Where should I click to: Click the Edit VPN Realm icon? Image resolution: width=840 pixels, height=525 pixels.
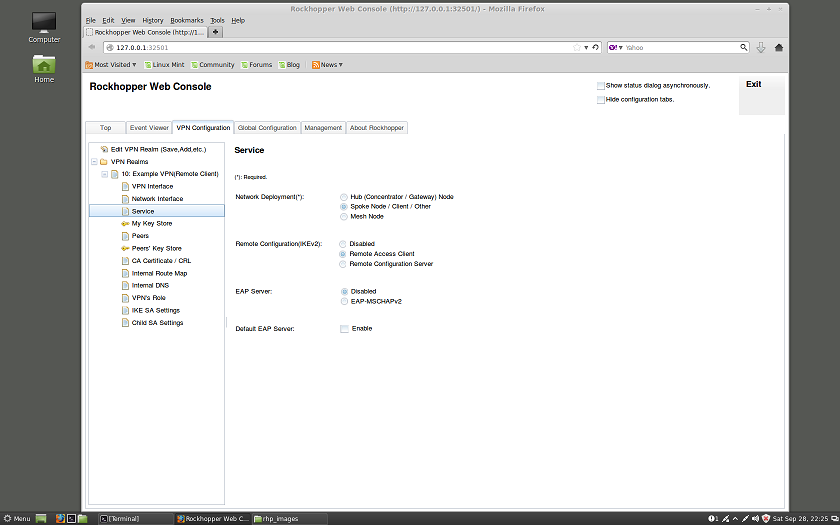pyautogui.click(x=103, y=149)
